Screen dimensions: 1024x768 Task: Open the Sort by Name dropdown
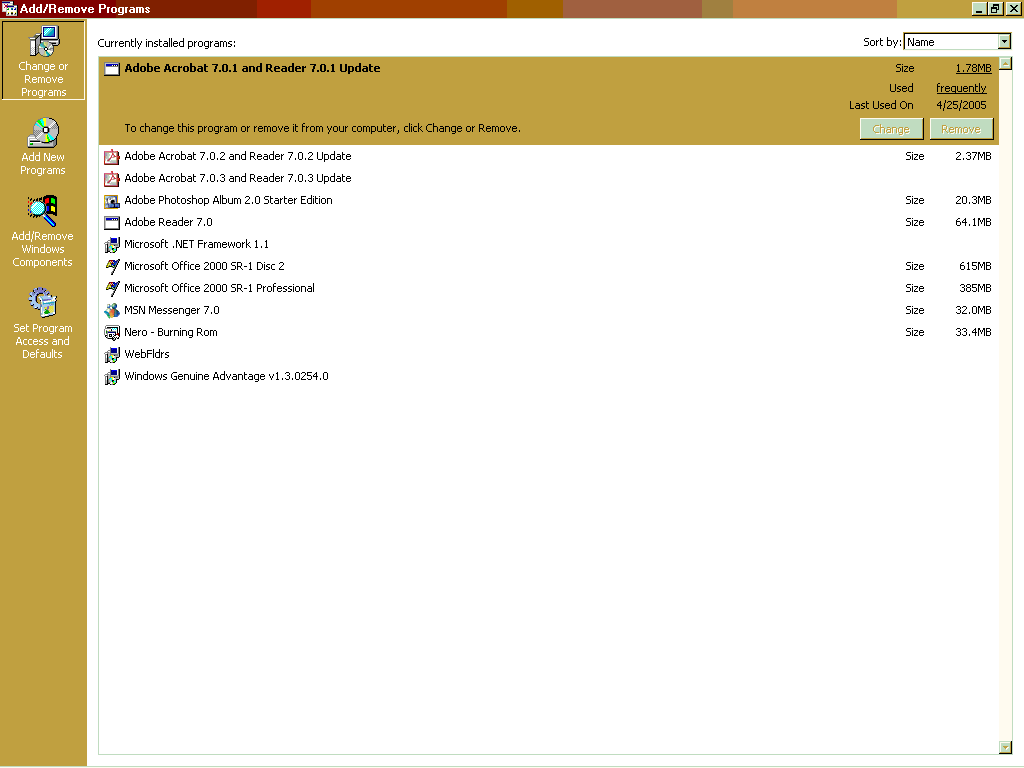1004,42
